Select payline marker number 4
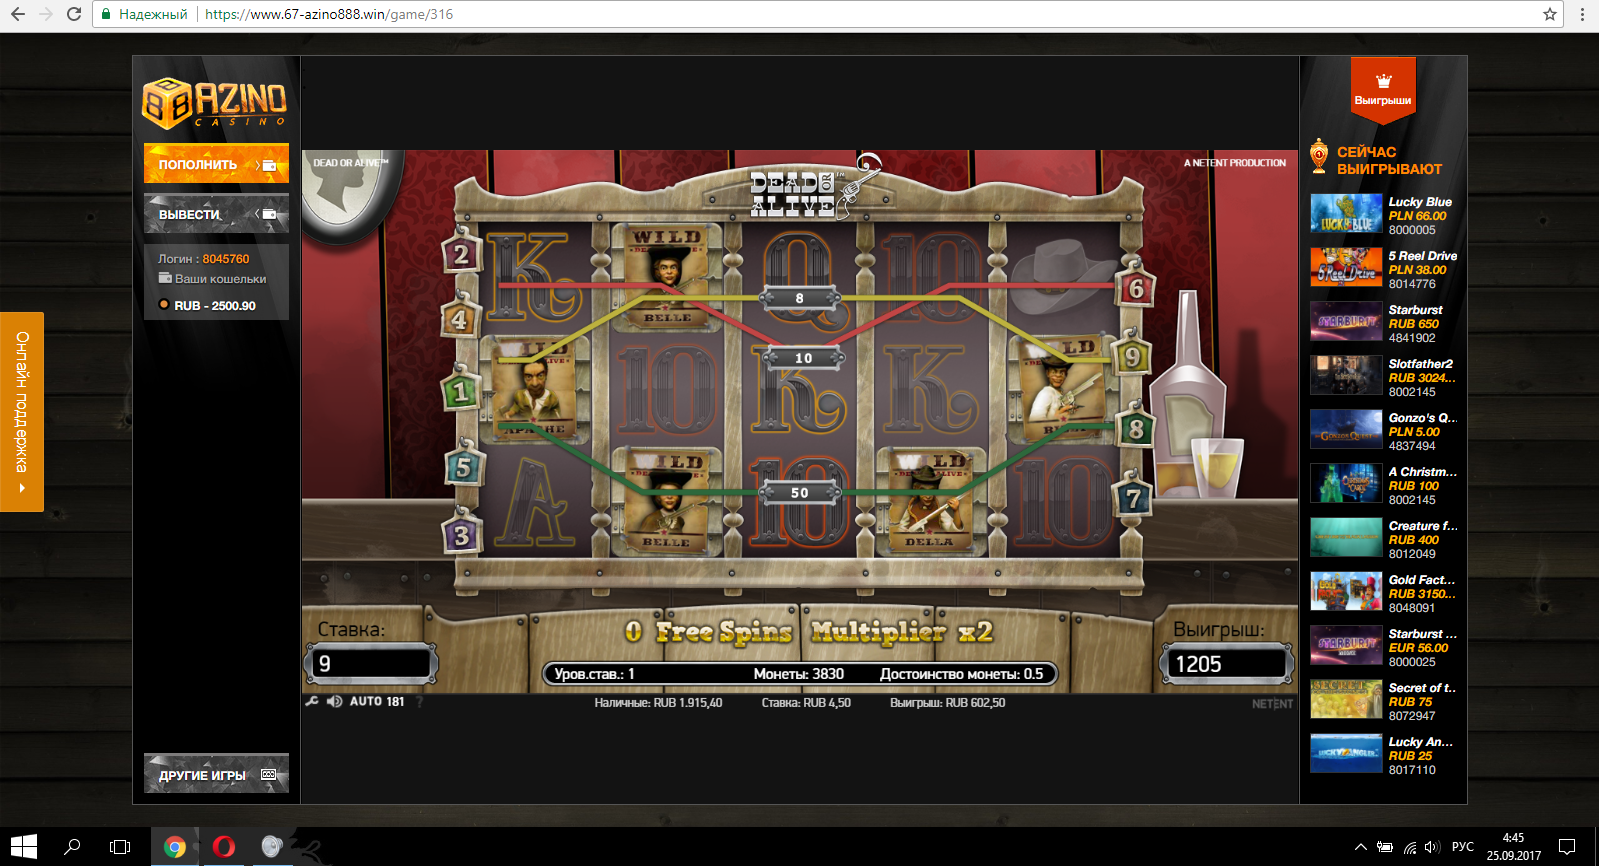 459,319
